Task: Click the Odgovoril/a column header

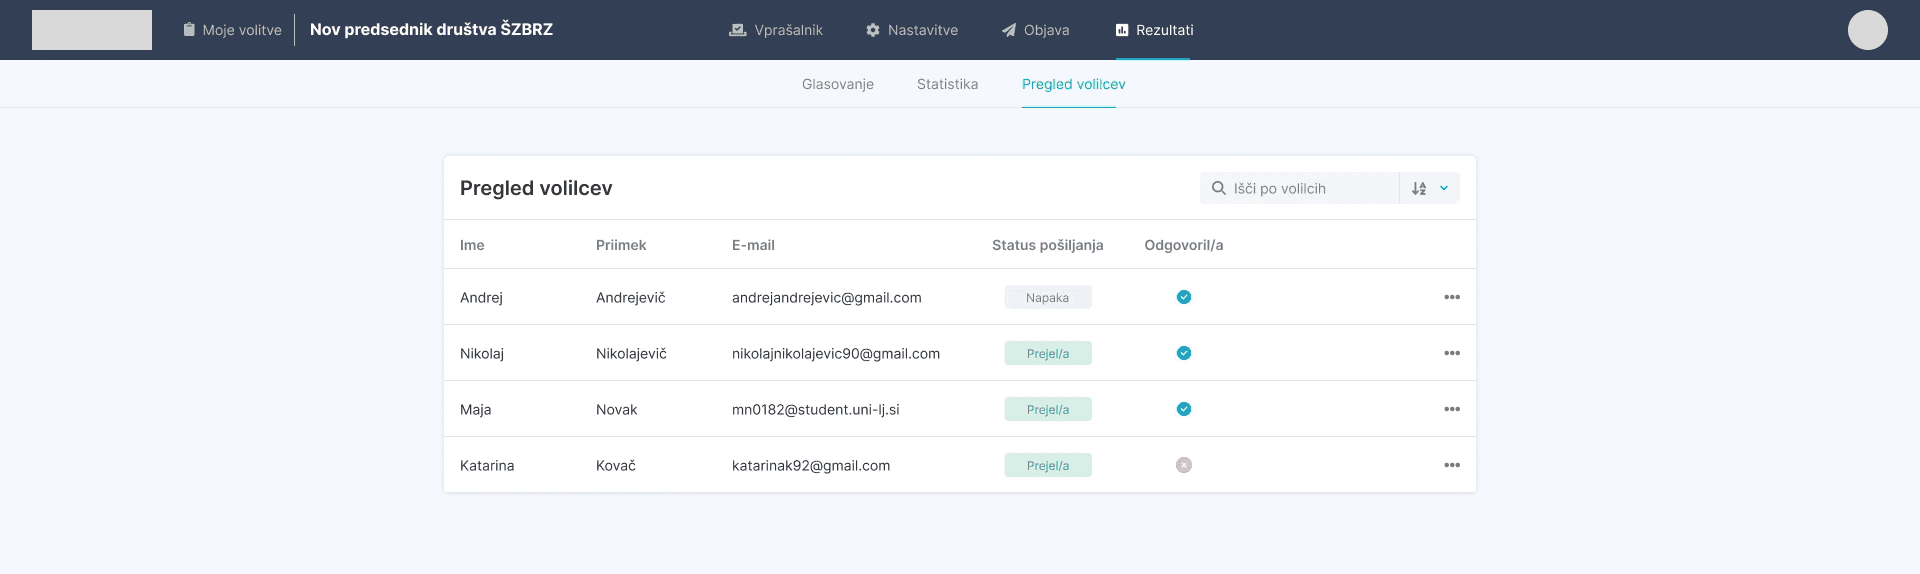Action: [1184, 245]
